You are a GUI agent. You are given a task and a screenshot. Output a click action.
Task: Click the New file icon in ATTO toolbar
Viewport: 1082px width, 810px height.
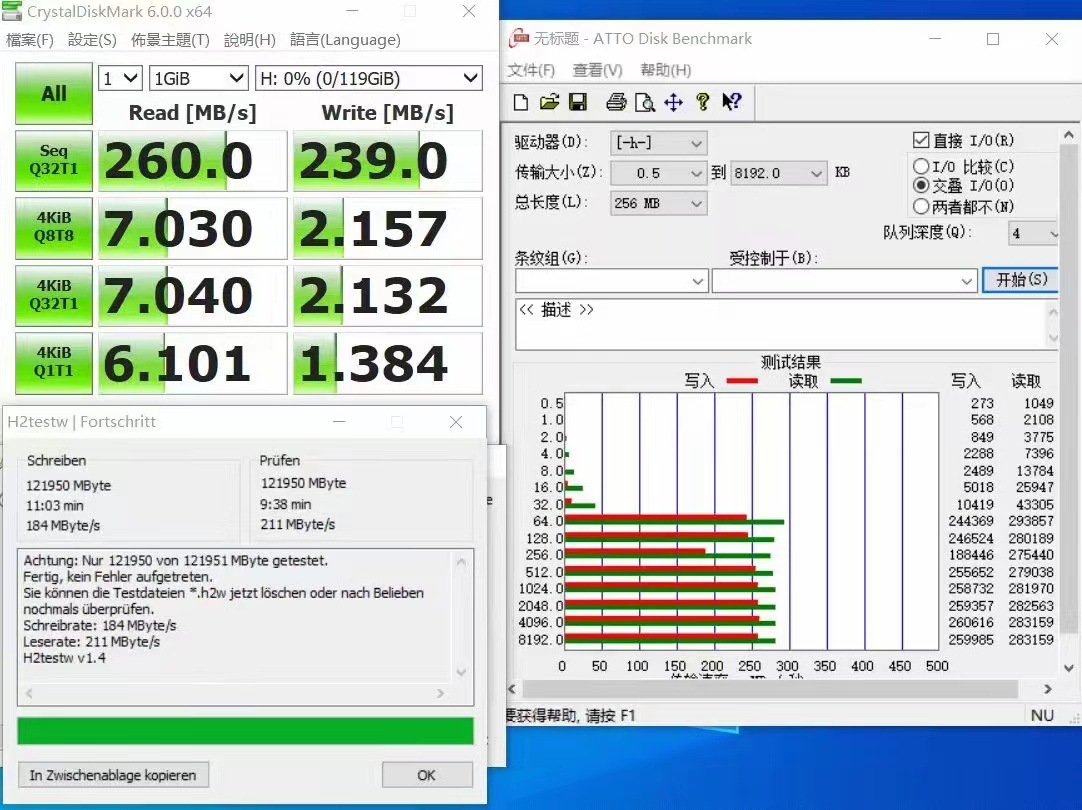[x=522, y=103]
